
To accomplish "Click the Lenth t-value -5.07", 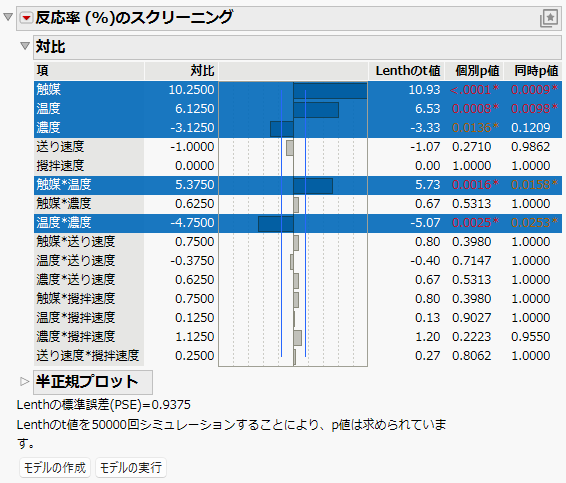I will (425, 223).
